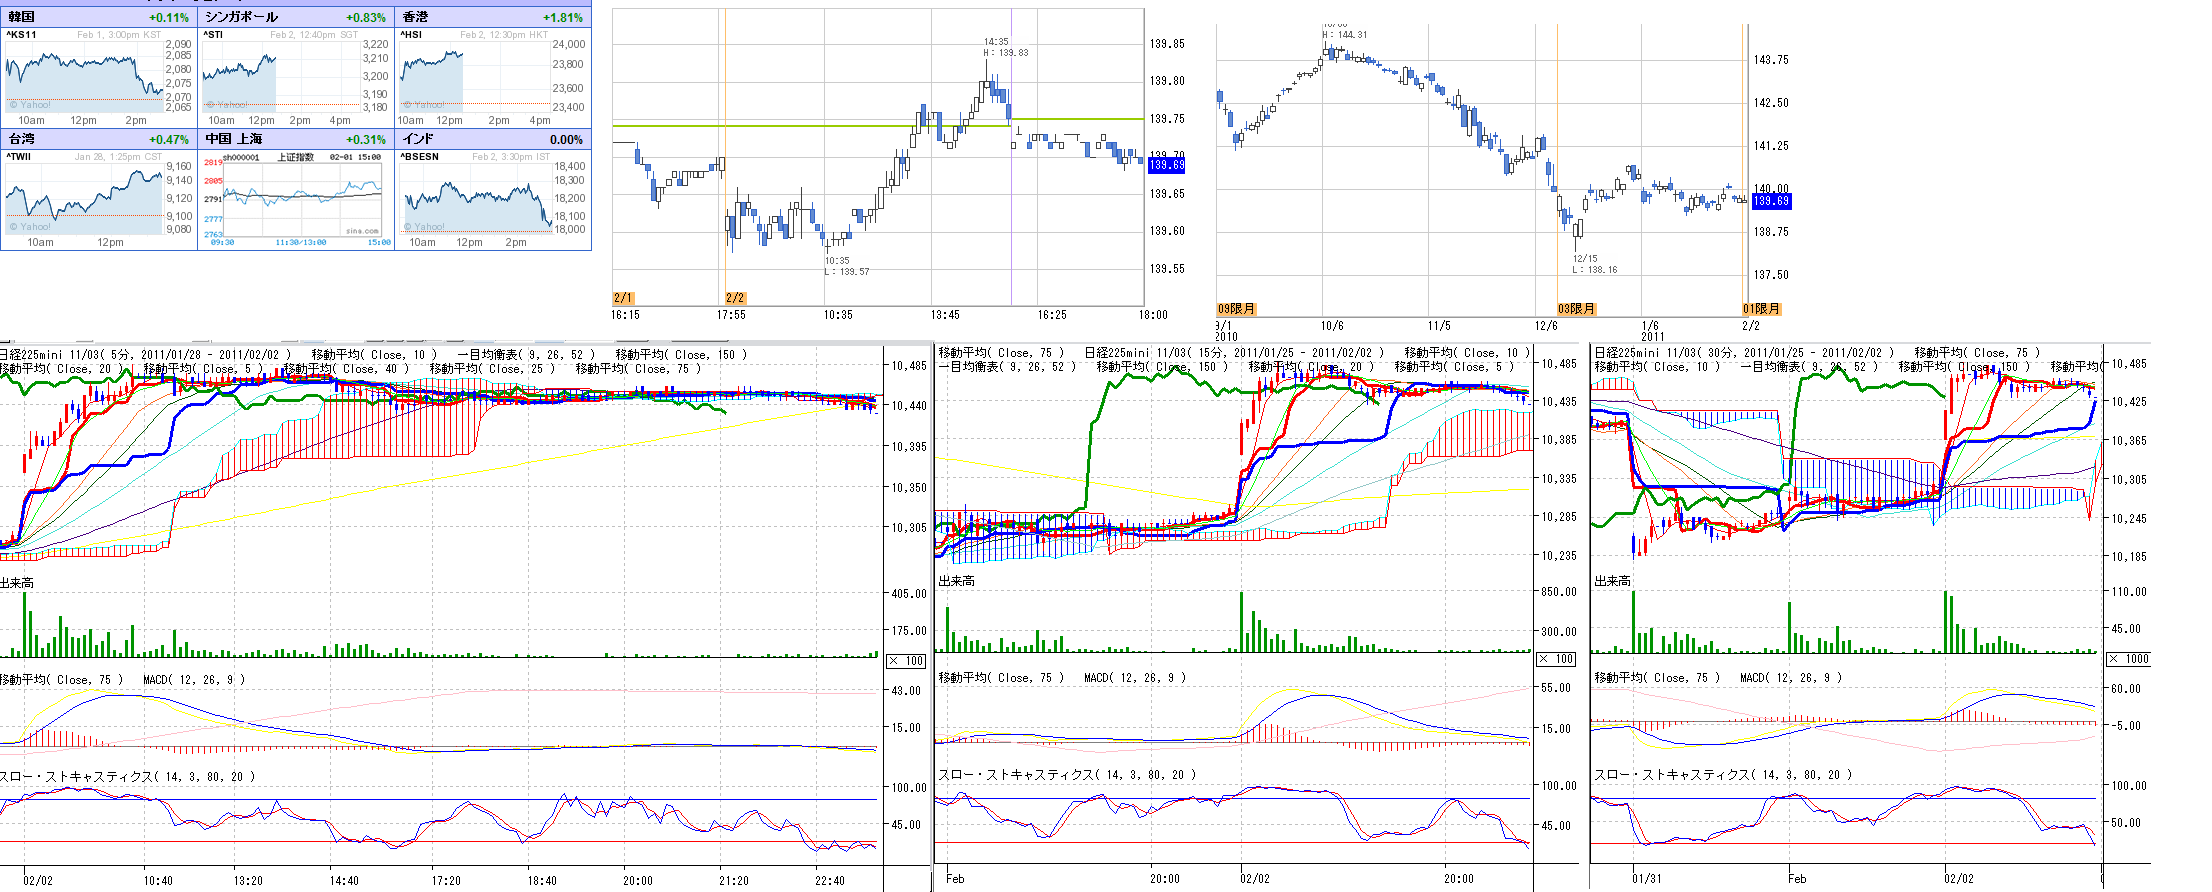
Task: Select the 2/1 date marker on intraday chart
Action: [x=623, y=298]
